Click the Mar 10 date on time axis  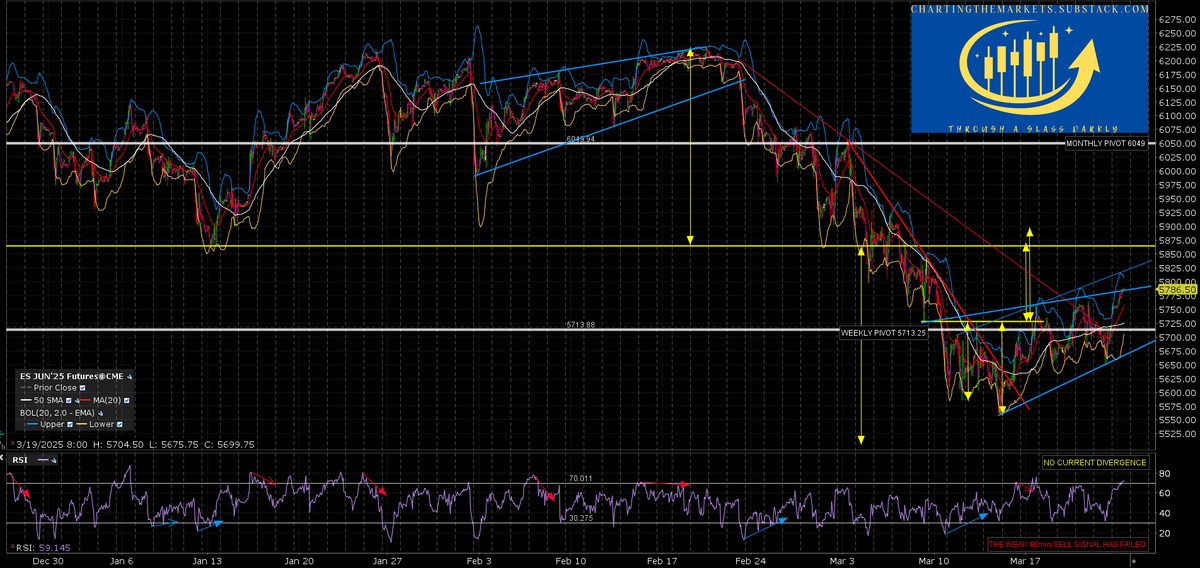tap(936, 560)
